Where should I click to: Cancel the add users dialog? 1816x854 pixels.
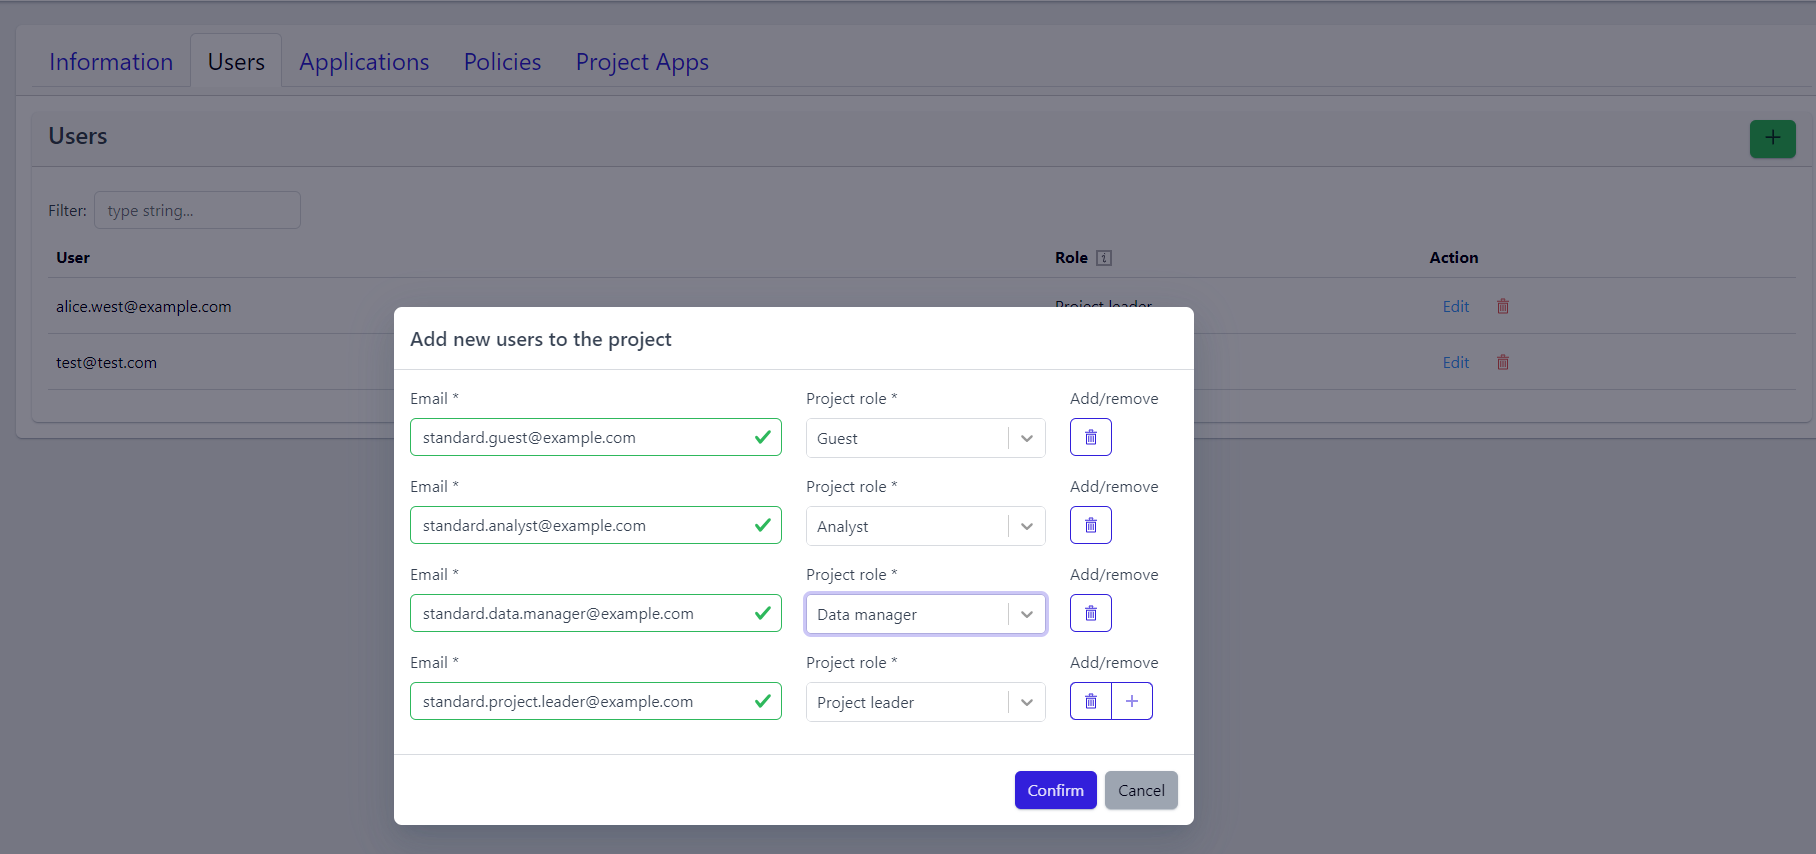click(x=1141, y=790)
